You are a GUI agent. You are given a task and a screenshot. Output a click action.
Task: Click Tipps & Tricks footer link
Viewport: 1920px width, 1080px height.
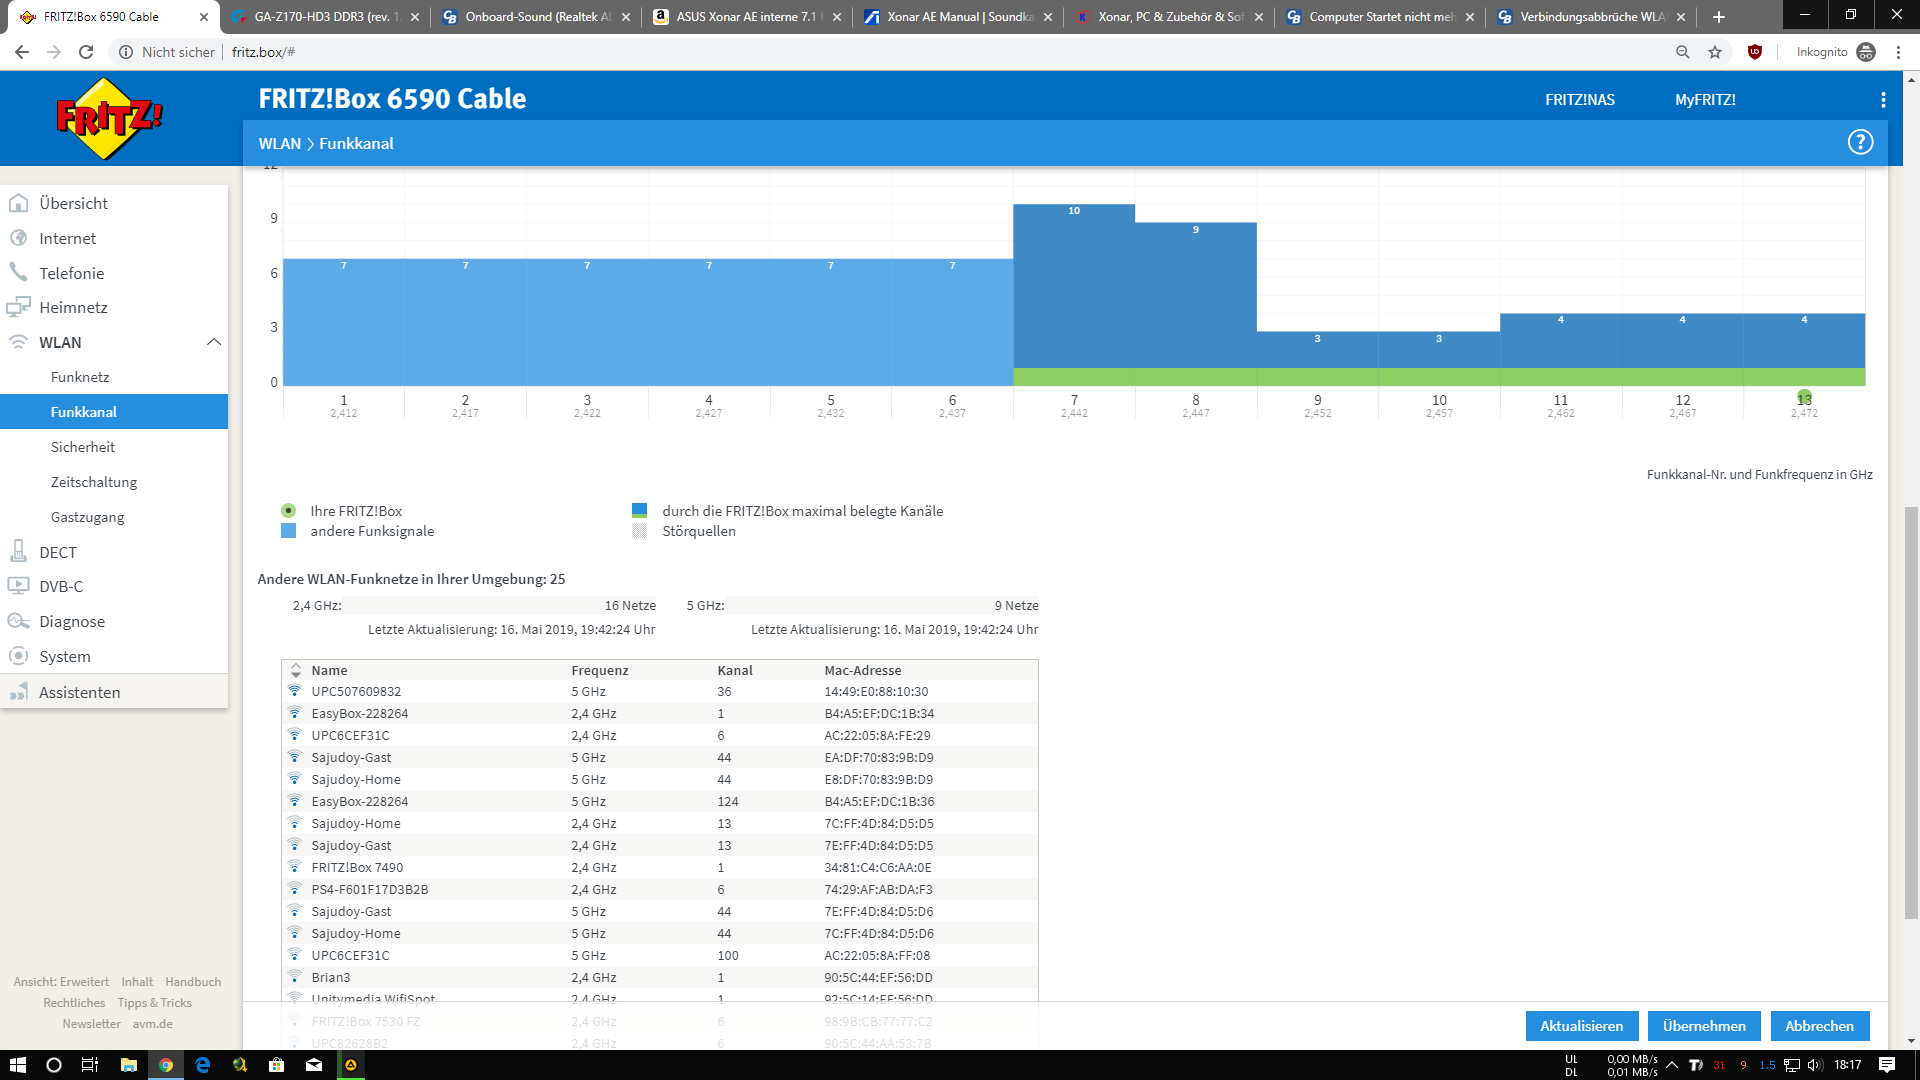(x=154, y=1003)
